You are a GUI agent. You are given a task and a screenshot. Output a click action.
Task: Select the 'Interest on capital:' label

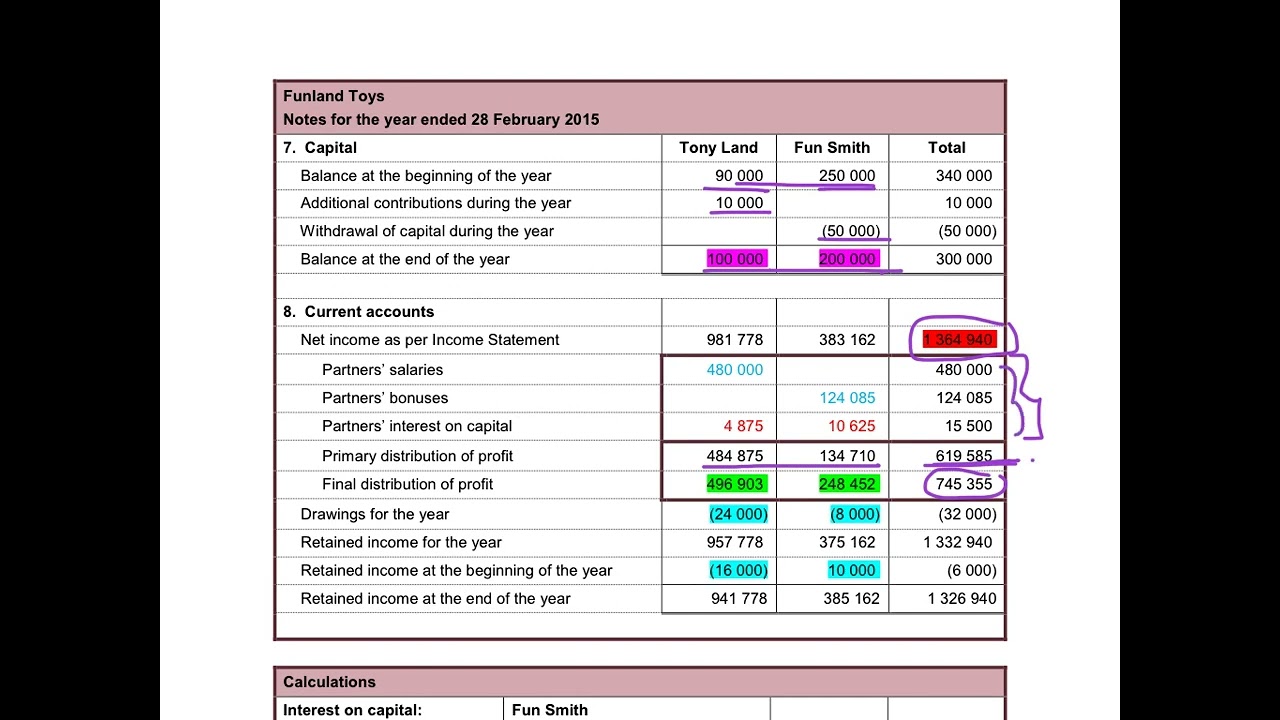tap(352, 710)
